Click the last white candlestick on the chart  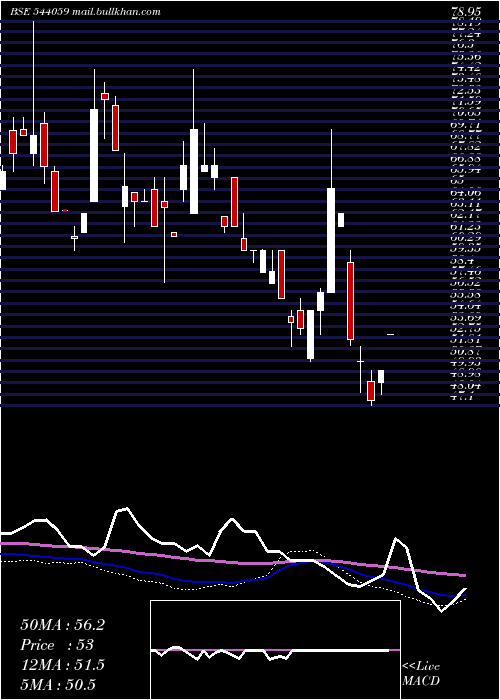coord(381,376)
